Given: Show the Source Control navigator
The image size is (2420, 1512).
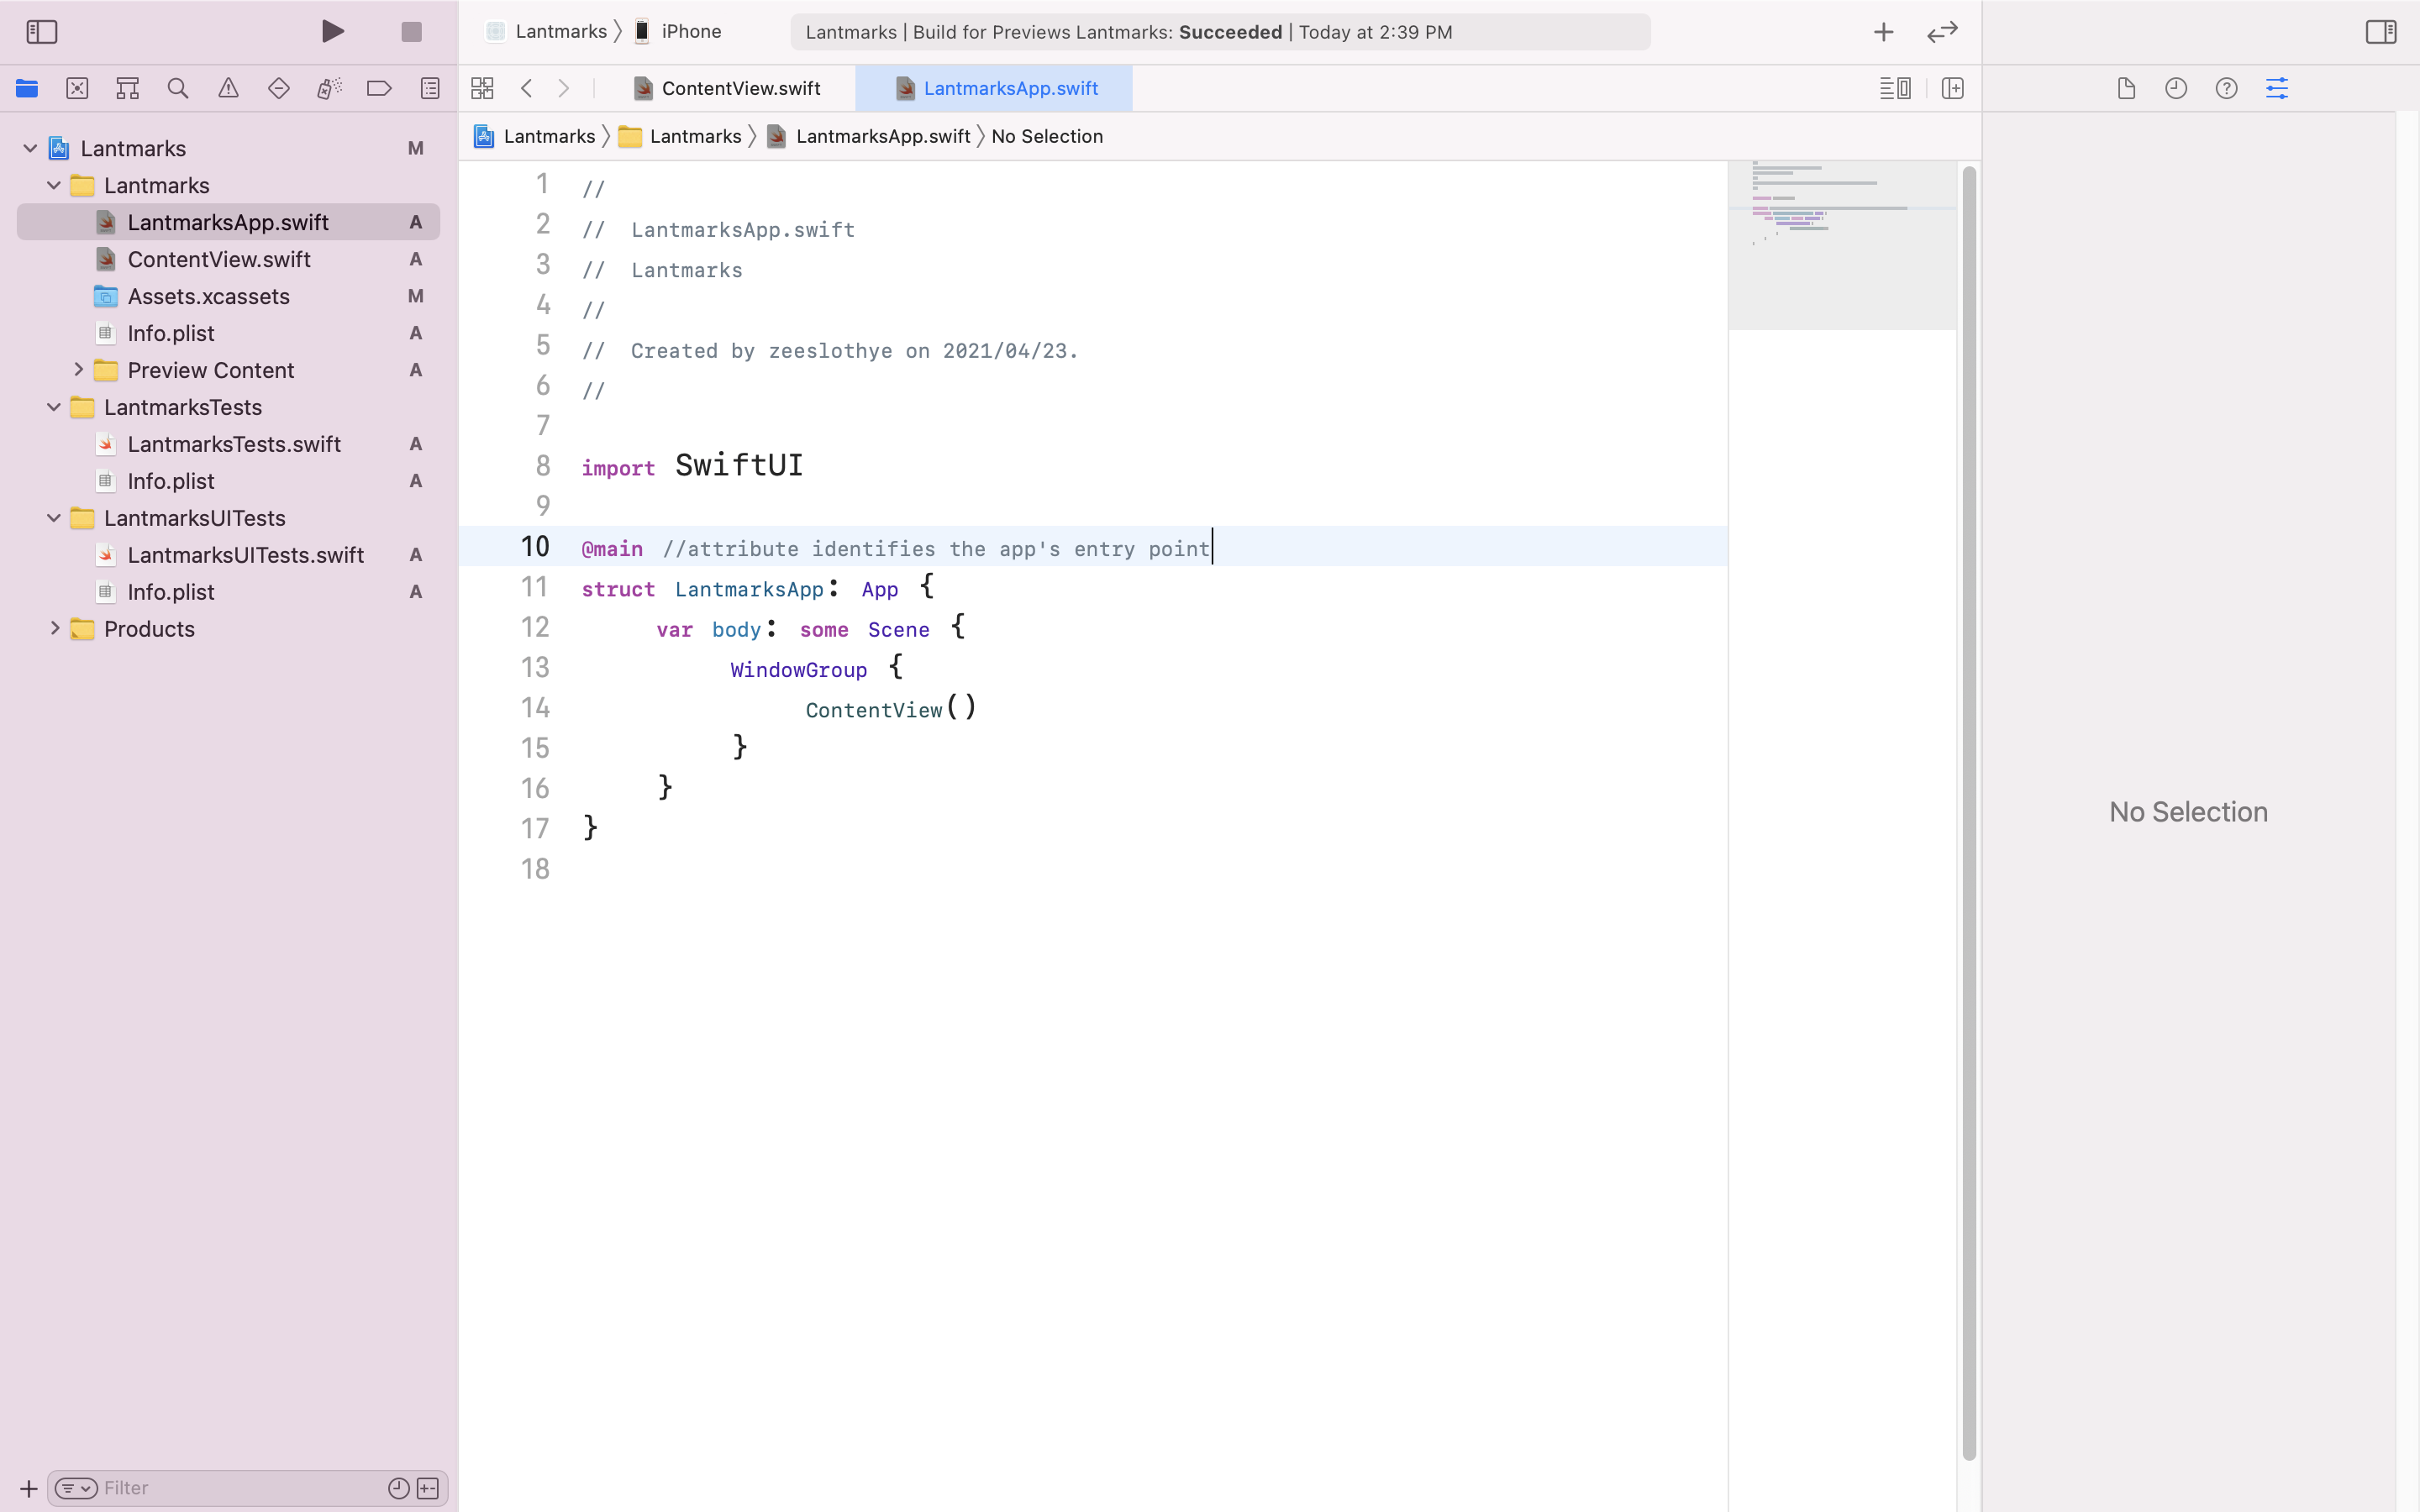Looking at the screenshot, I should pyautogui.click(x=77, y=88).
